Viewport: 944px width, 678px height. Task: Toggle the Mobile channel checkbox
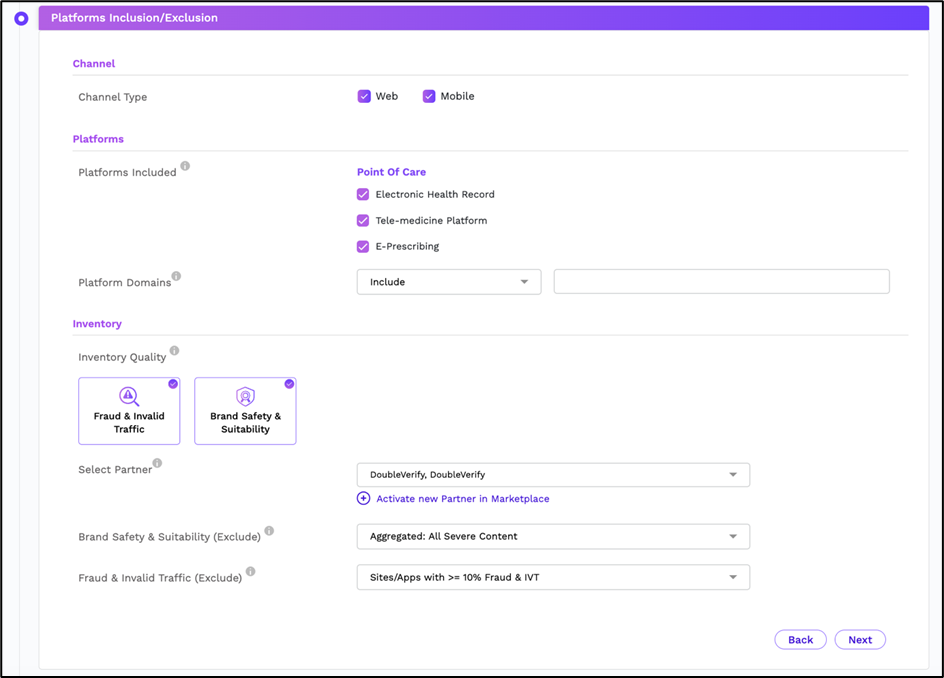tap(430, 96)
